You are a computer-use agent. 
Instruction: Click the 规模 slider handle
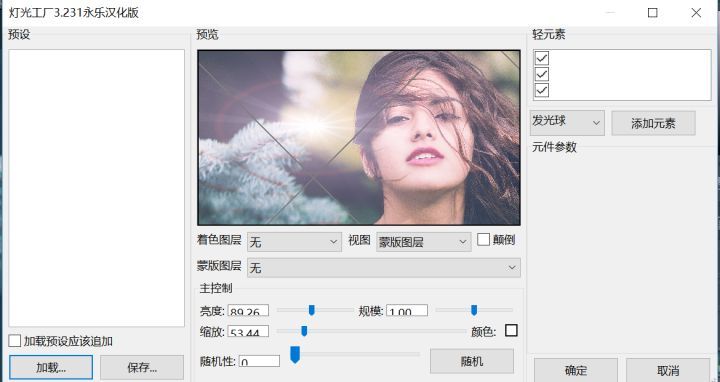coord(474,311)
